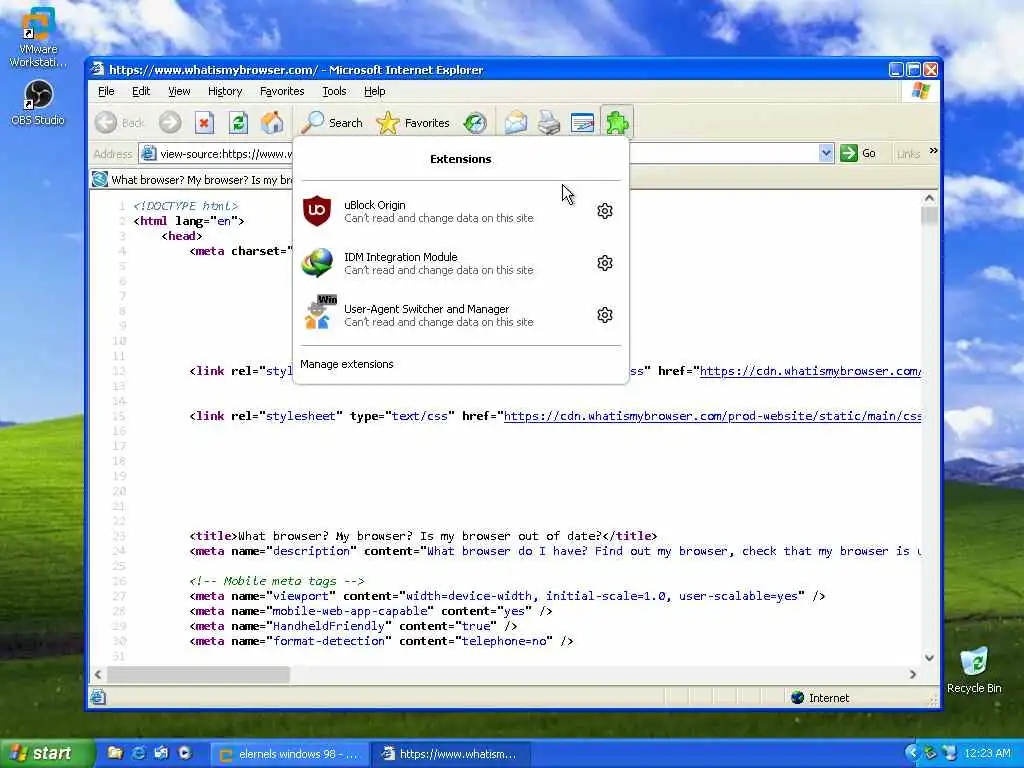
Task: Click the vertical scrollbar up arrow
Action: [929, 198]
